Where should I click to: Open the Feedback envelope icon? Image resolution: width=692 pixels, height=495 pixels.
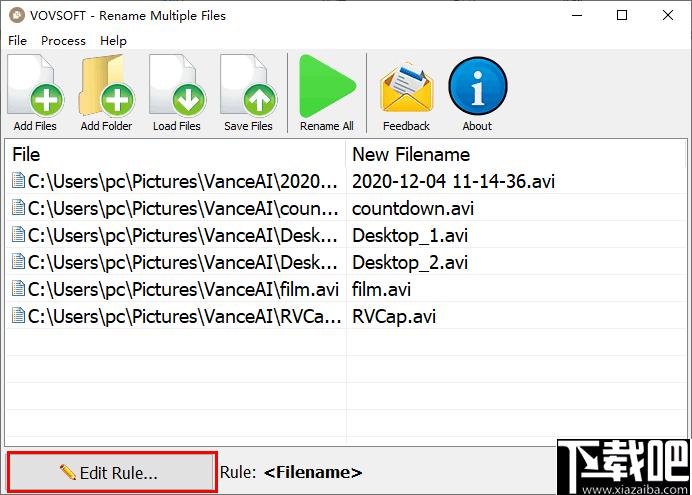tap(406, 87)
